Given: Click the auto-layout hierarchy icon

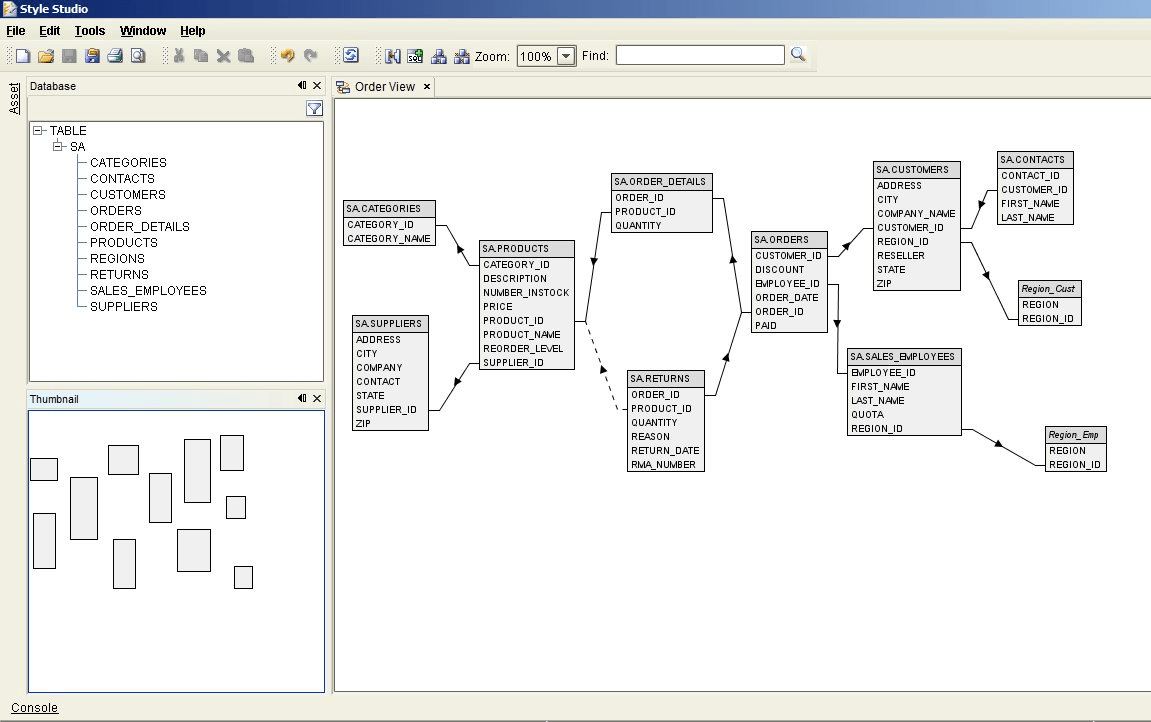Looking at the screenshot, I should click(x=439, y=56).
